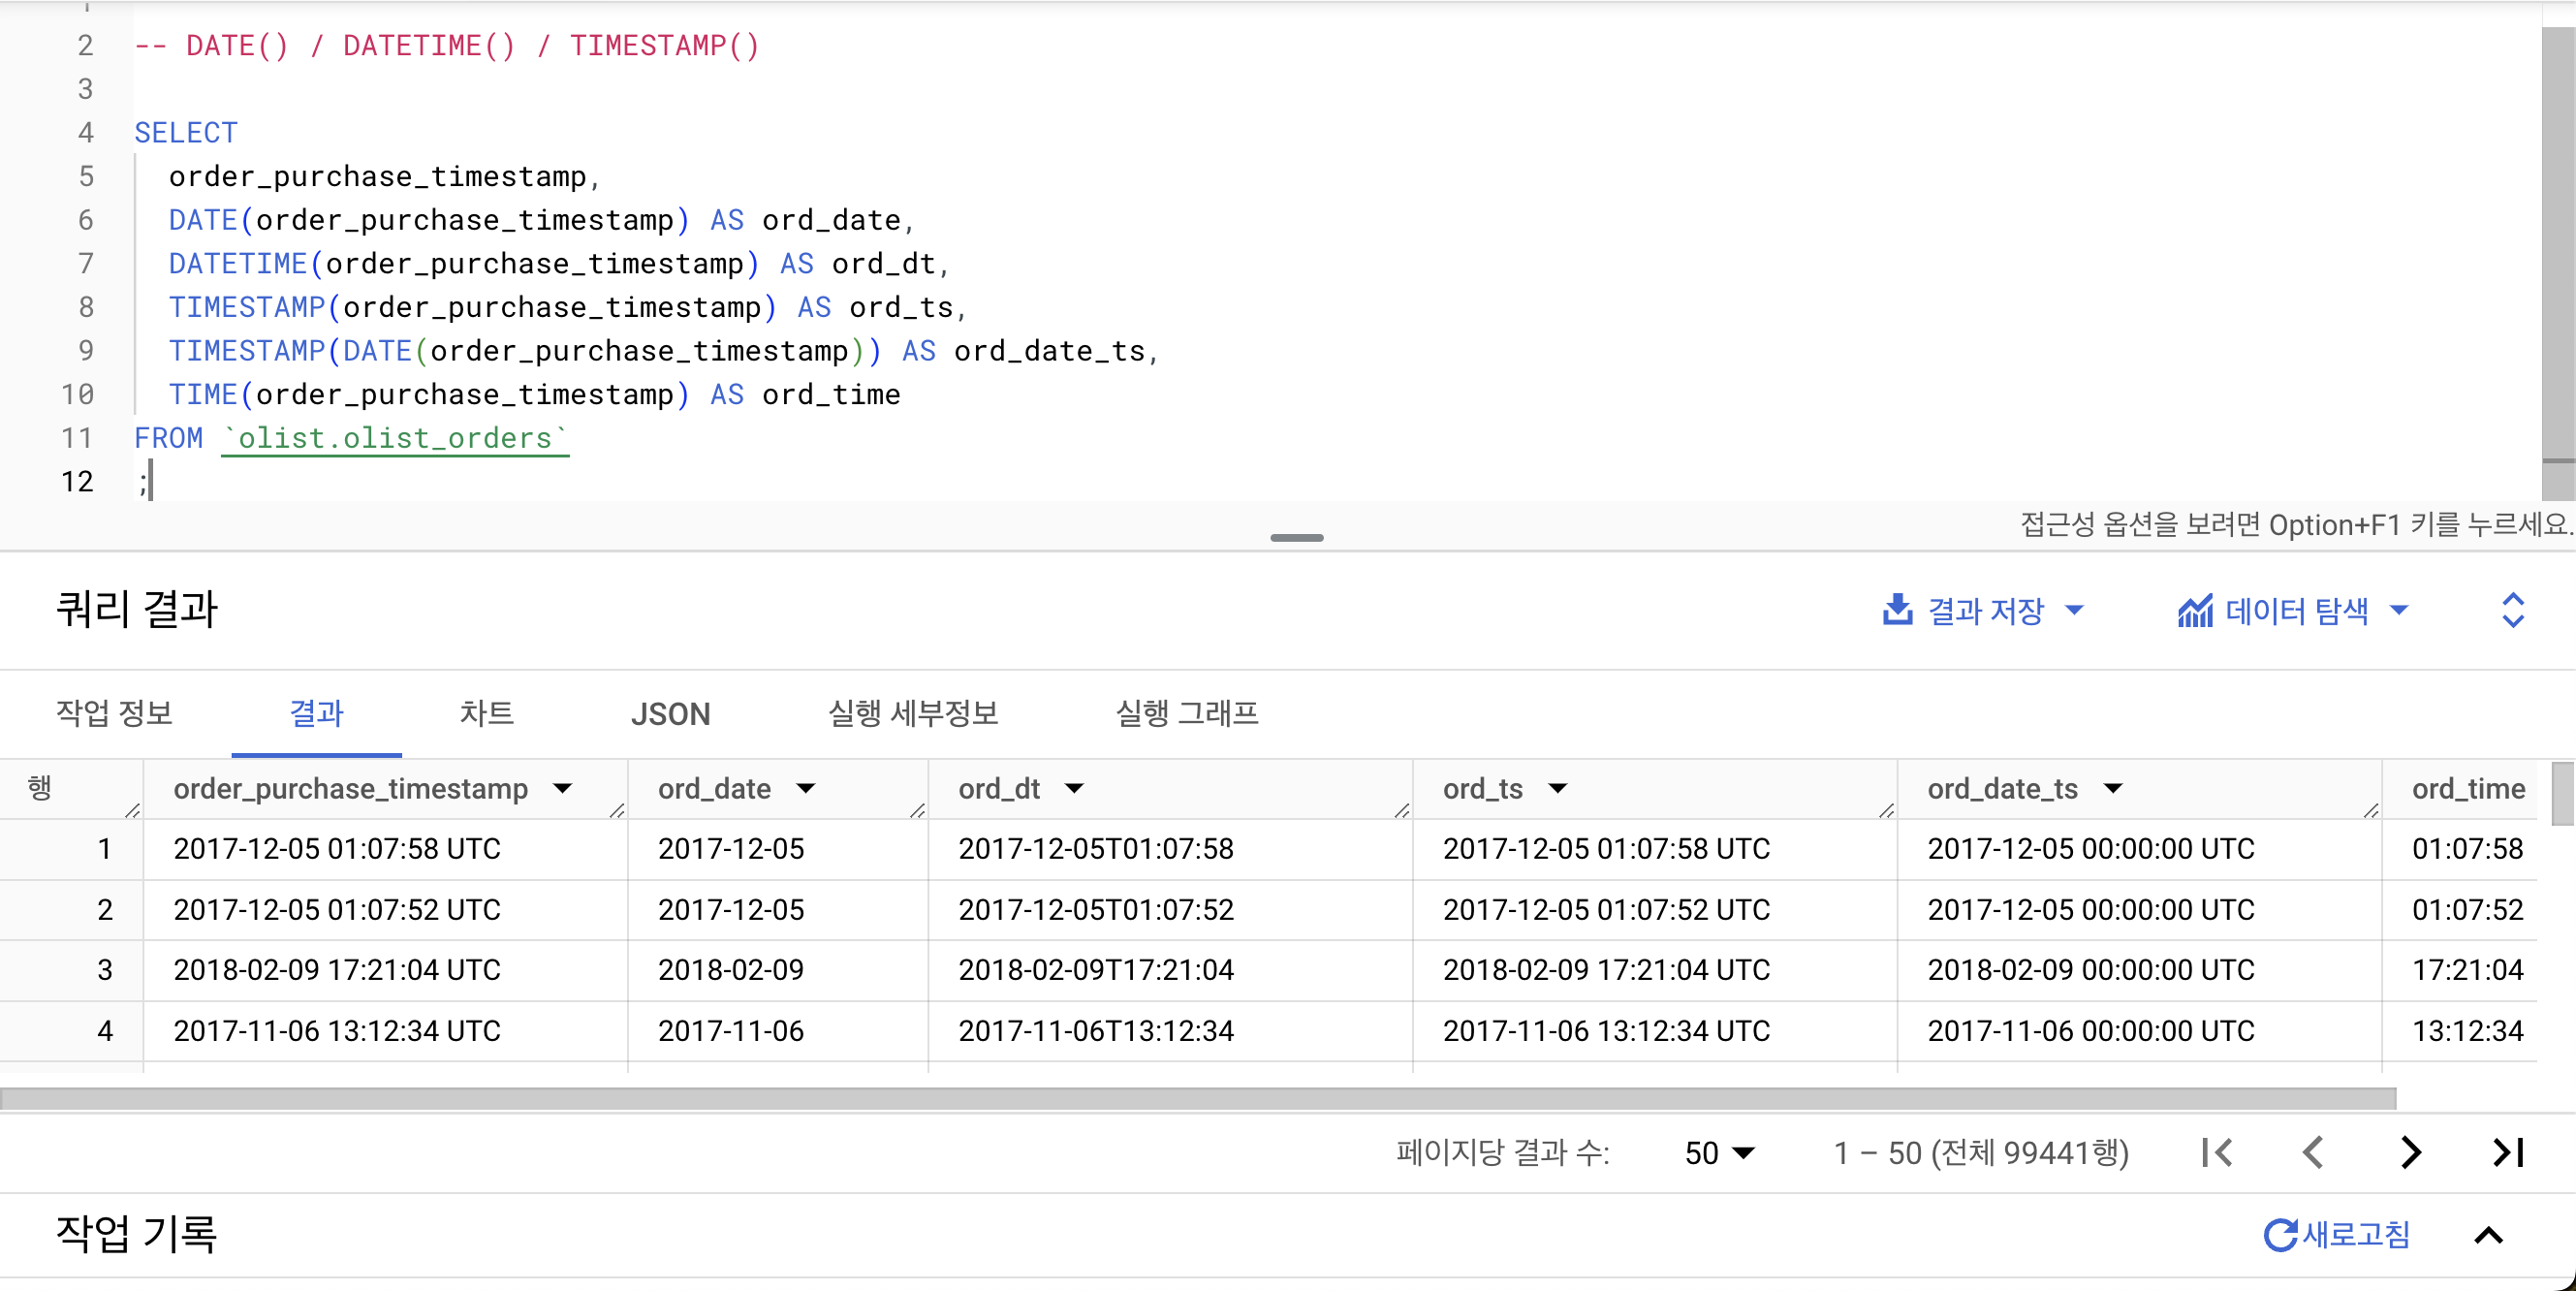Toggle results panel expand collapse arrows
Image resolution: width=2576 pixels, height=1291 pixels.
pos(2512,610)
